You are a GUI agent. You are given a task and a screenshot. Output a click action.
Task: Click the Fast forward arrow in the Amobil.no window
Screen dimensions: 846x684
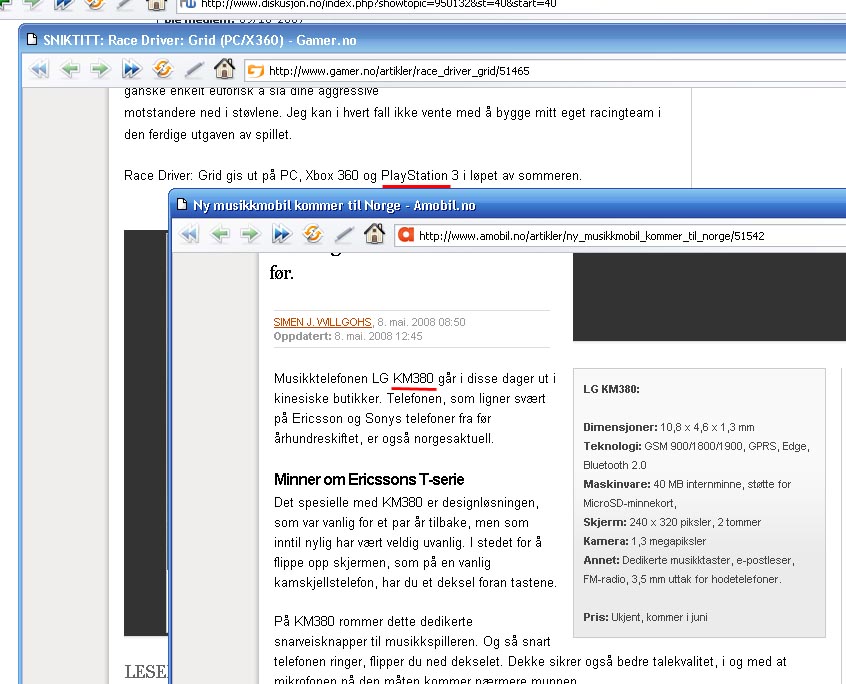coord(281,235)
